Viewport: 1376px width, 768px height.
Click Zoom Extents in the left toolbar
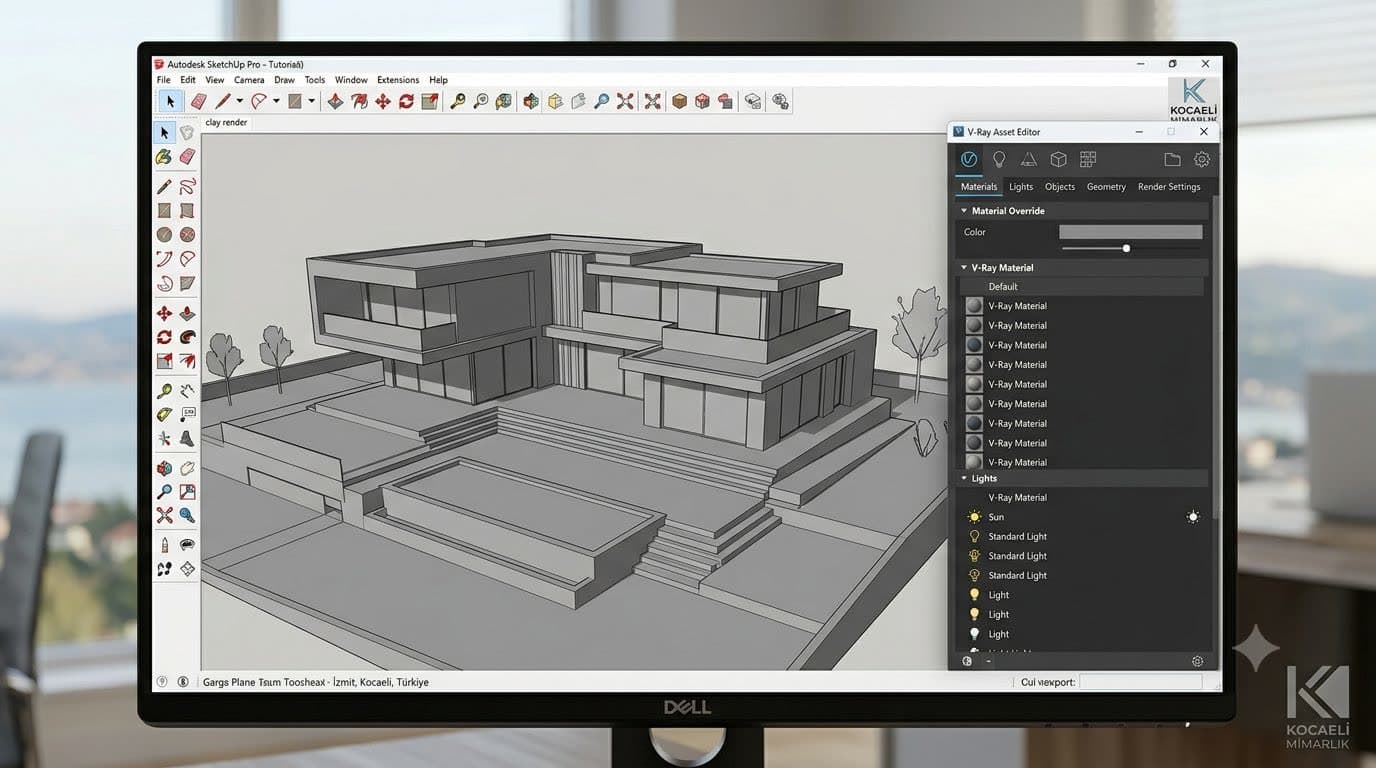164,515
